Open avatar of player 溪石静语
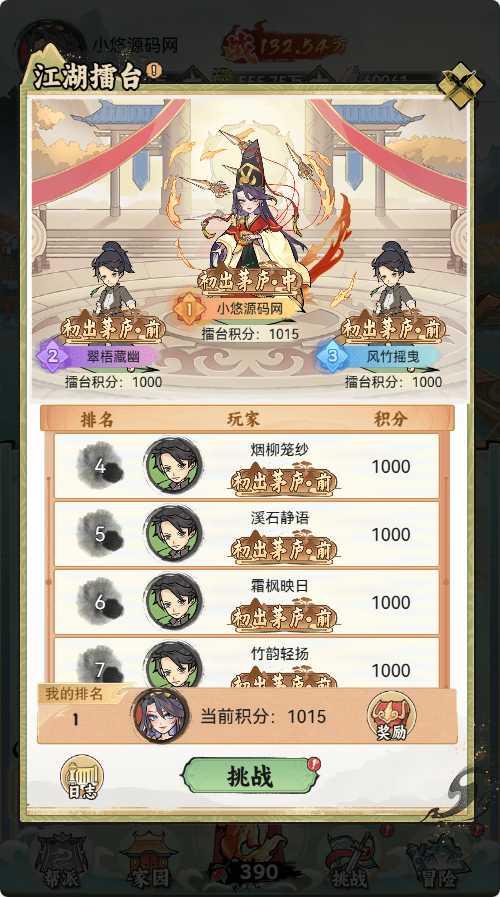500x897 pixels. (x=173, y=533)
